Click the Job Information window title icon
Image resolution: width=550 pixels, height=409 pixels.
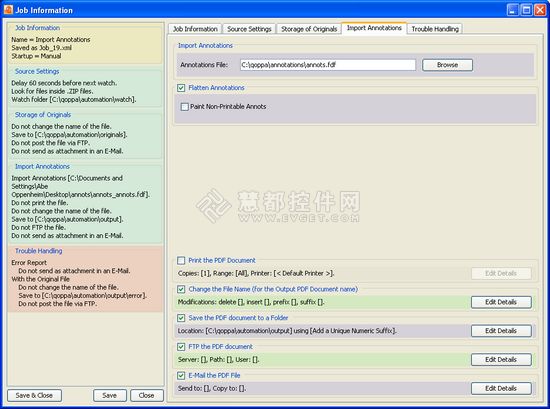click(x=8, y=10)
